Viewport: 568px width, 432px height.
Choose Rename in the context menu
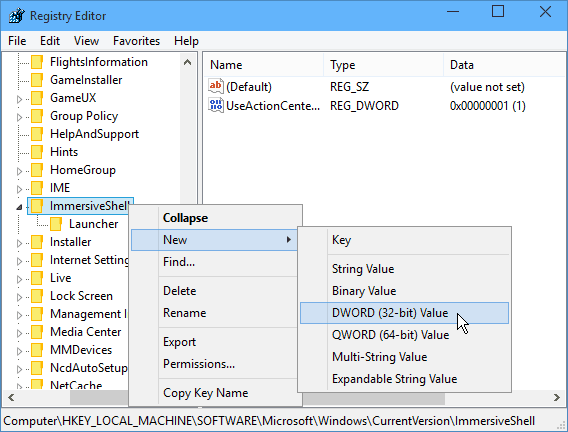(x=216, y=313)
